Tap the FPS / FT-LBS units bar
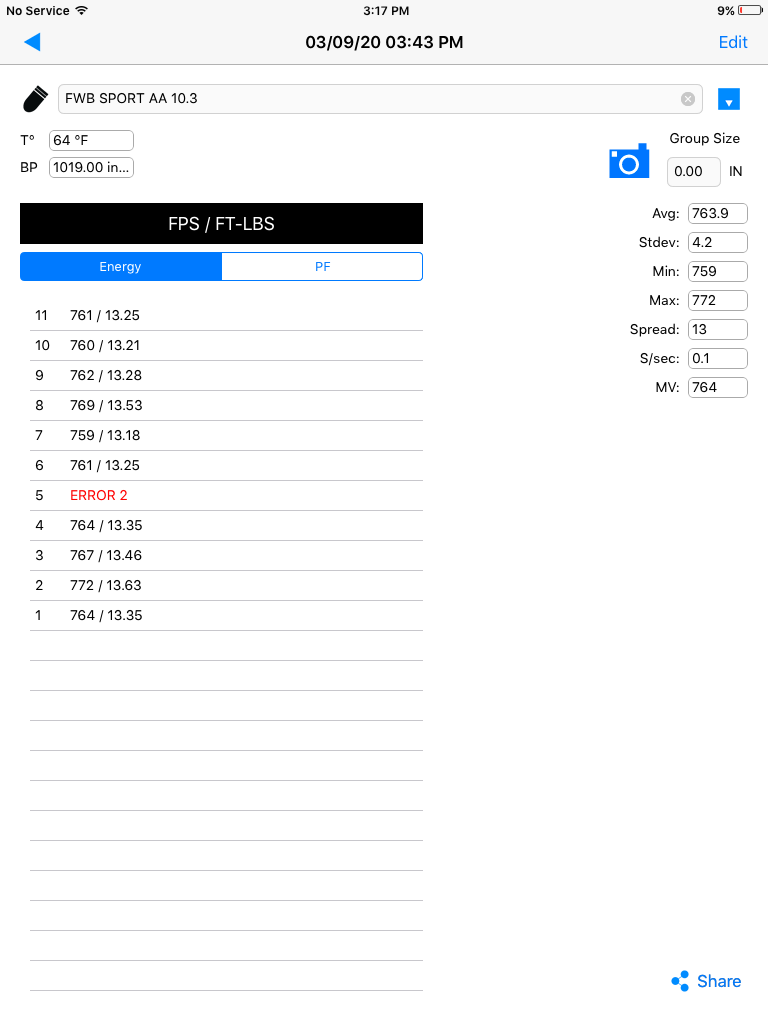Image resolution: width=768 pixels, height=1024 pixels. pos(221,224)
